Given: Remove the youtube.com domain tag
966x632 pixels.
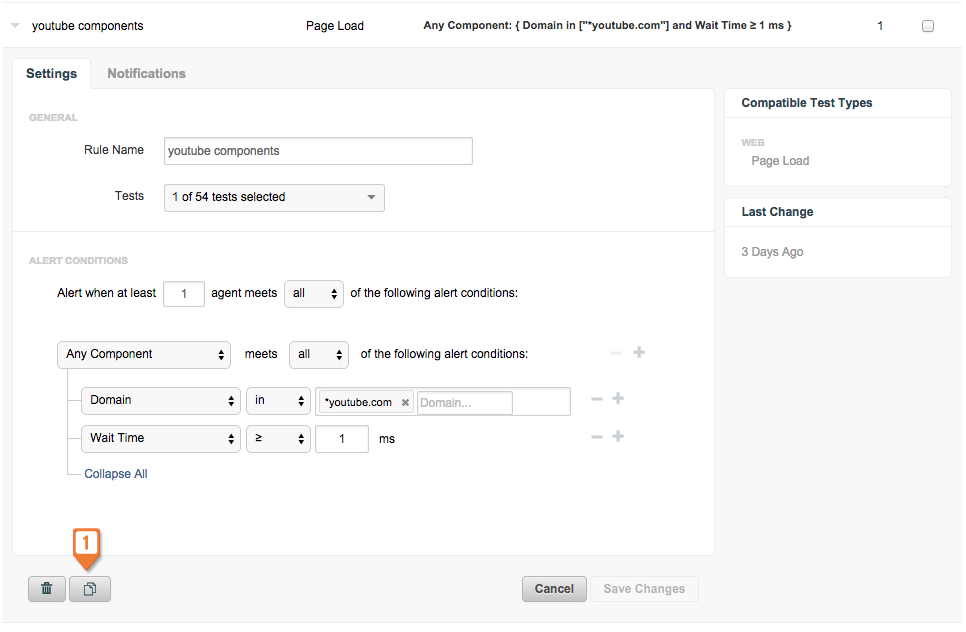Looking at the screenshot, I should (405, 402).
